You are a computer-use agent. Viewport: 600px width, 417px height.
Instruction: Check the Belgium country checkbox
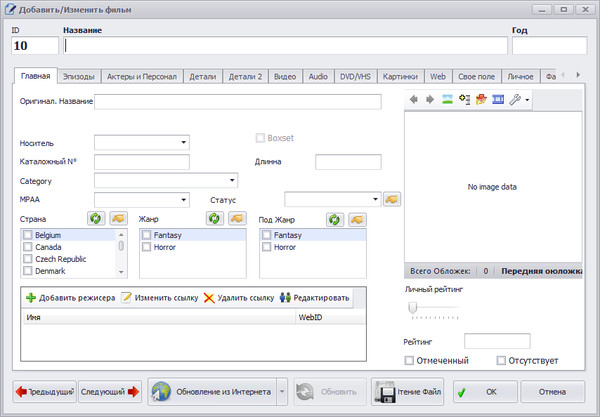tap(28, 234)
